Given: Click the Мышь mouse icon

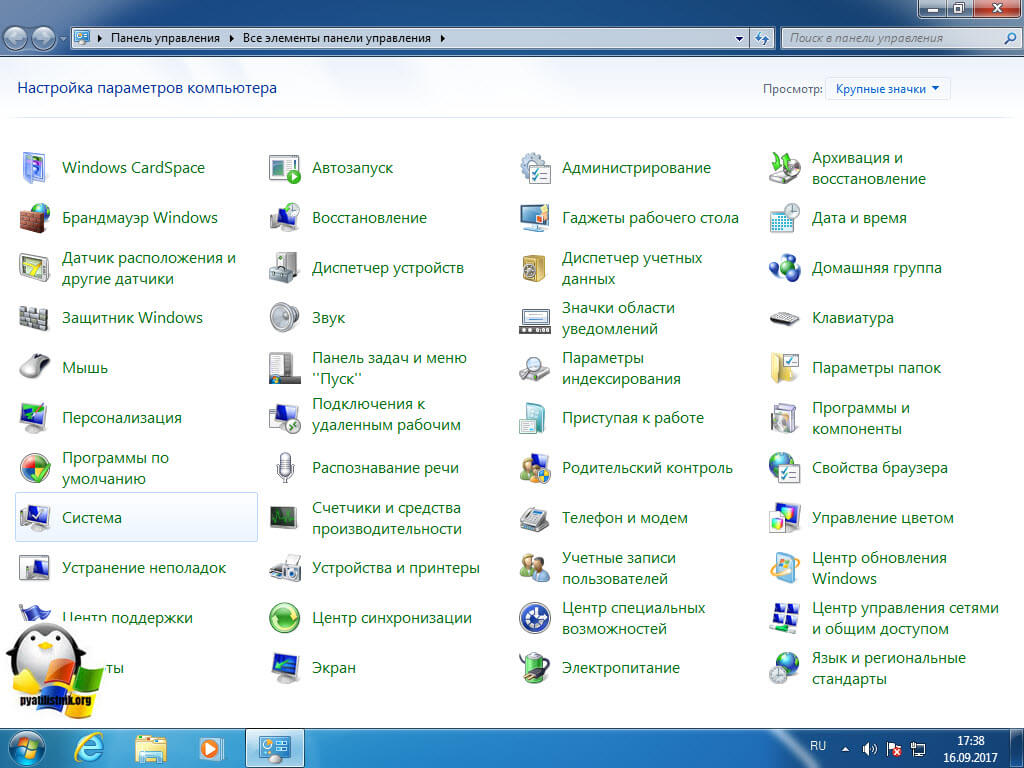Looking at the screenshot, I should click(34, 368).
